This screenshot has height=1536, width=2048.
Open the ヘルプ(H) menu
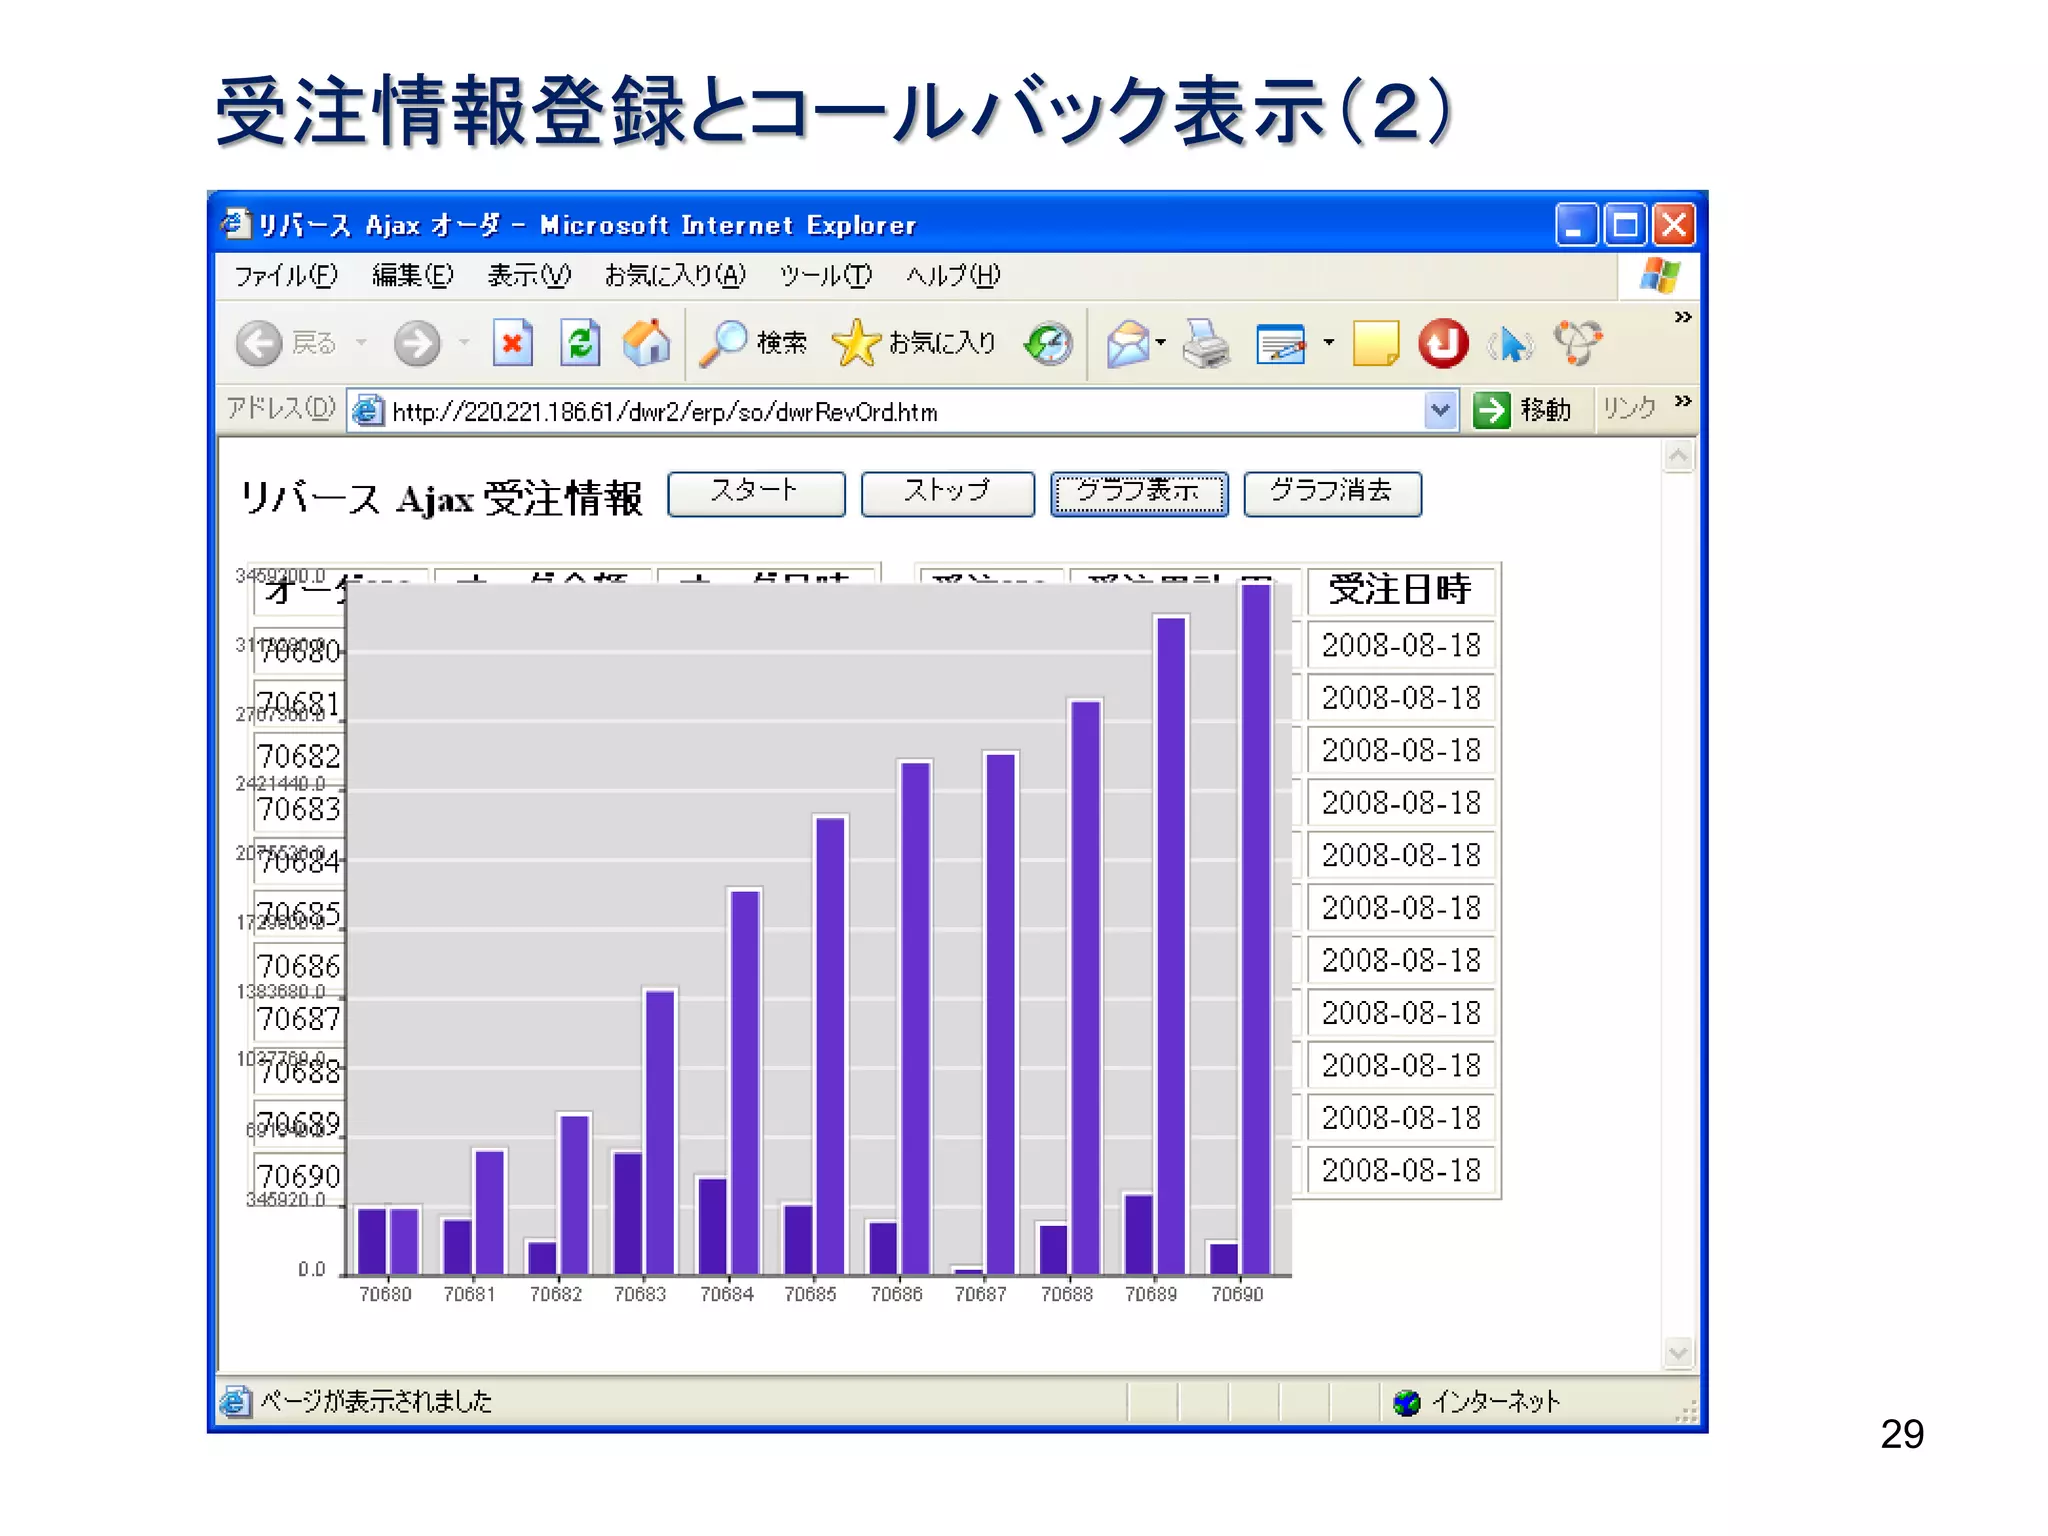click(953, 276)
